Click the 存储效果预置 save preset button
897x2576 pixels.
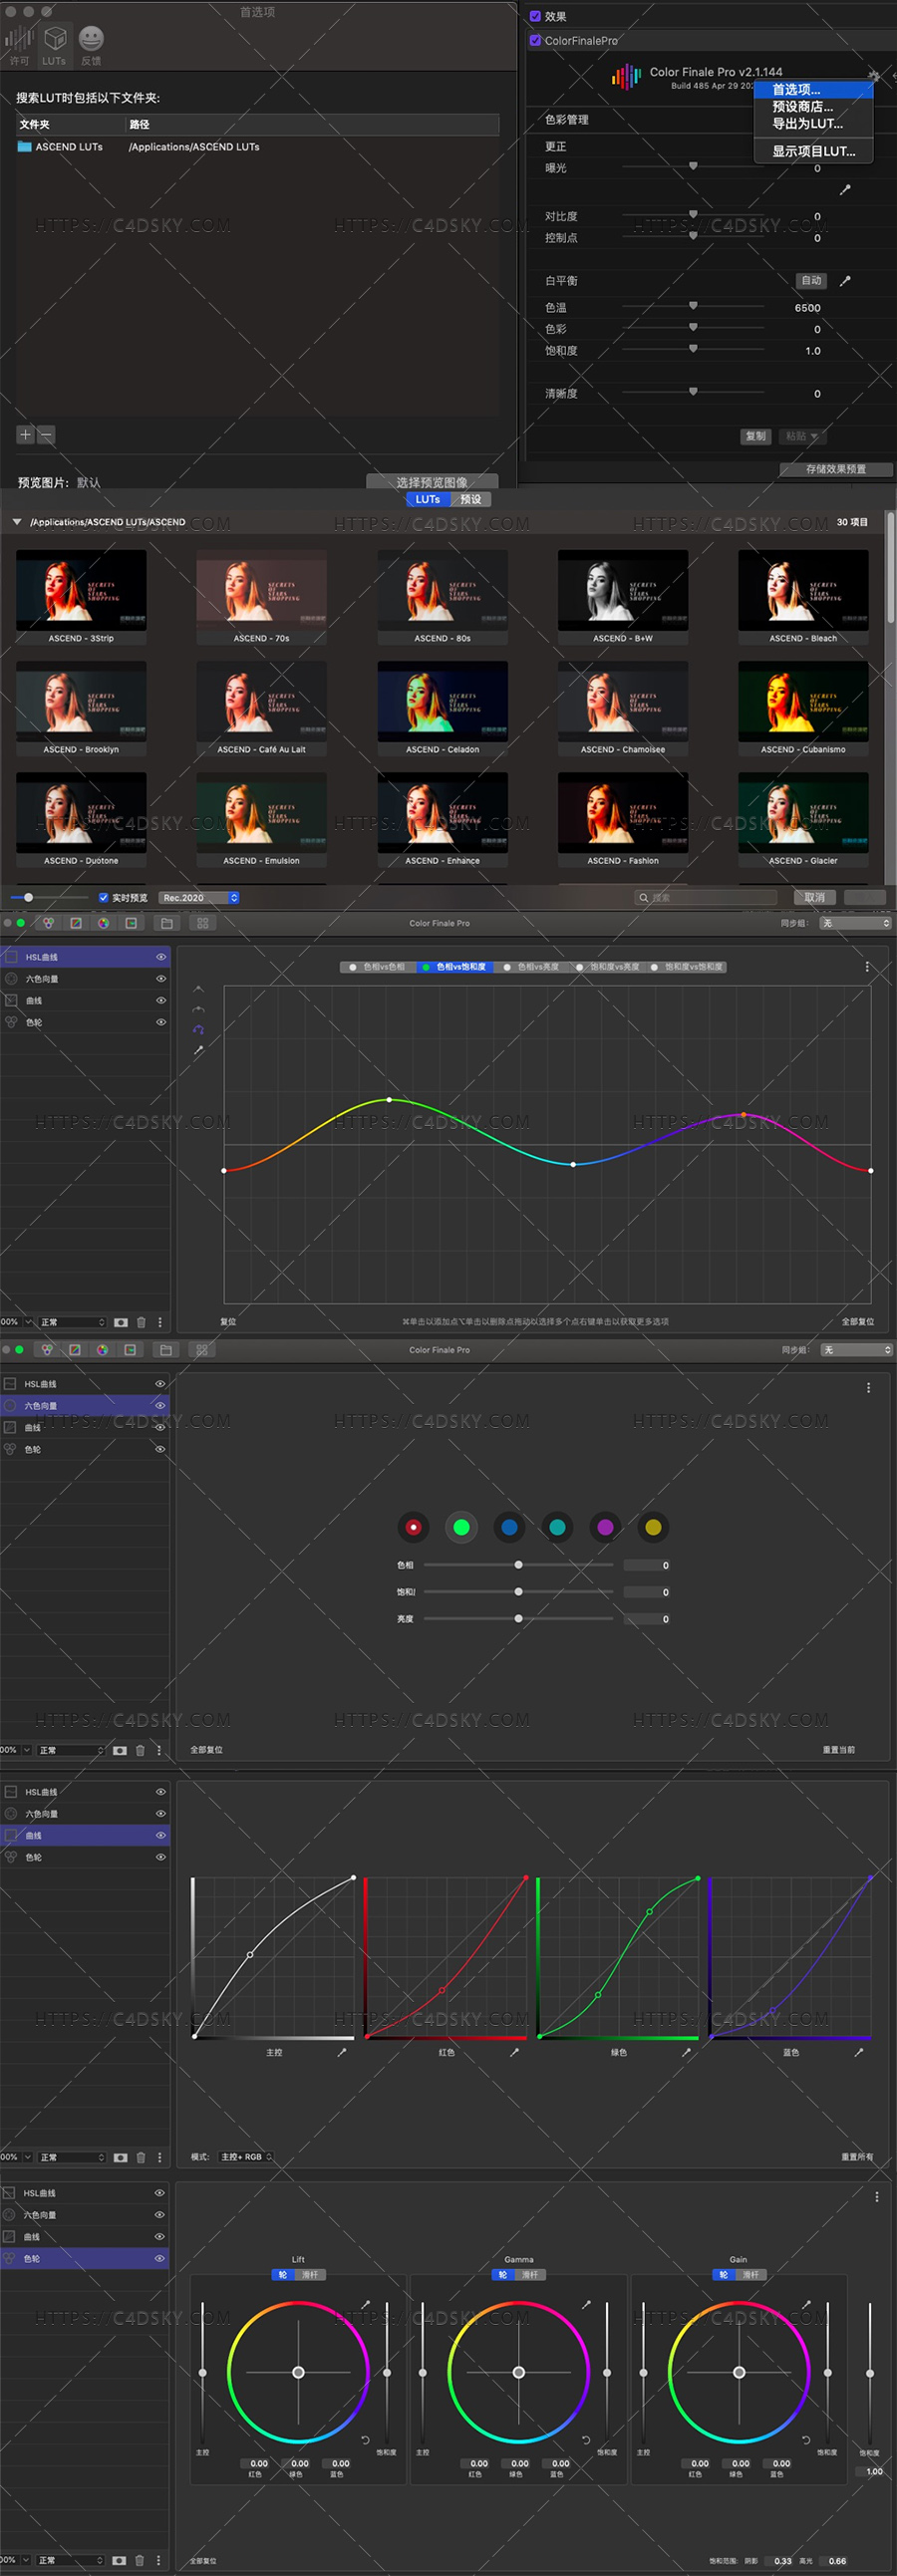tap(836, 469)
